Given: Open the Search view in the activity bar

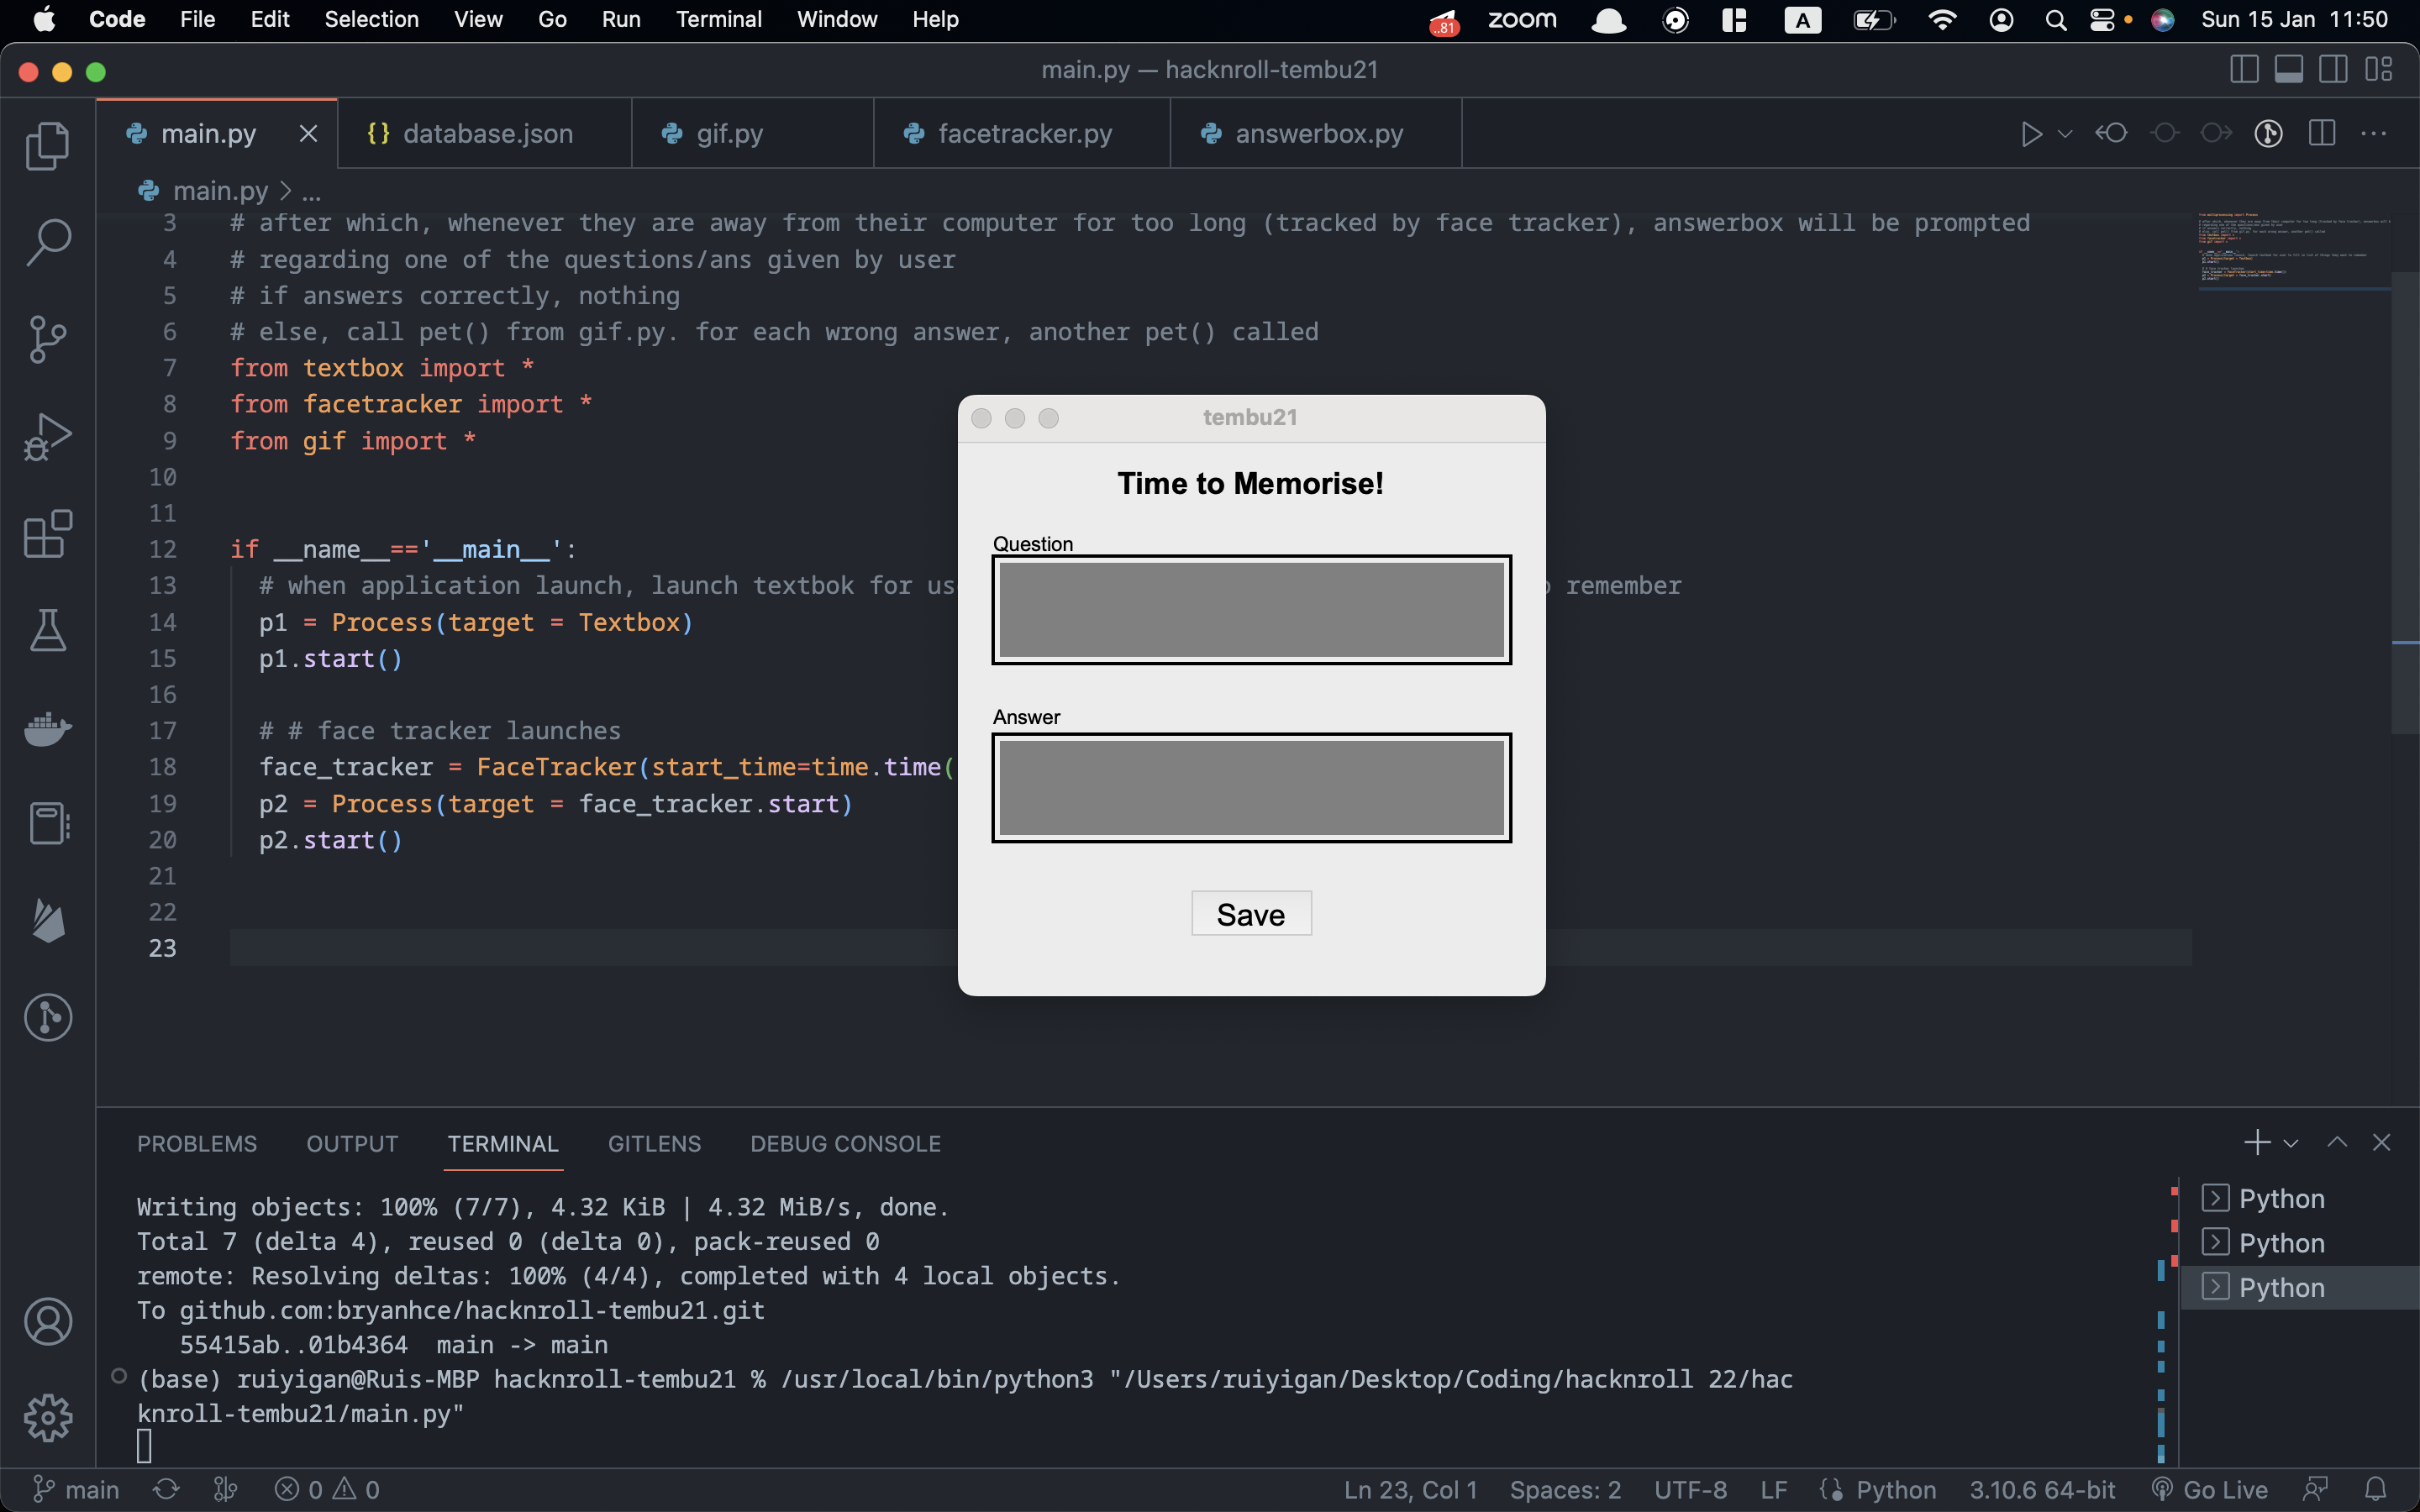Looking at the screenshot, I should point(47,242).
